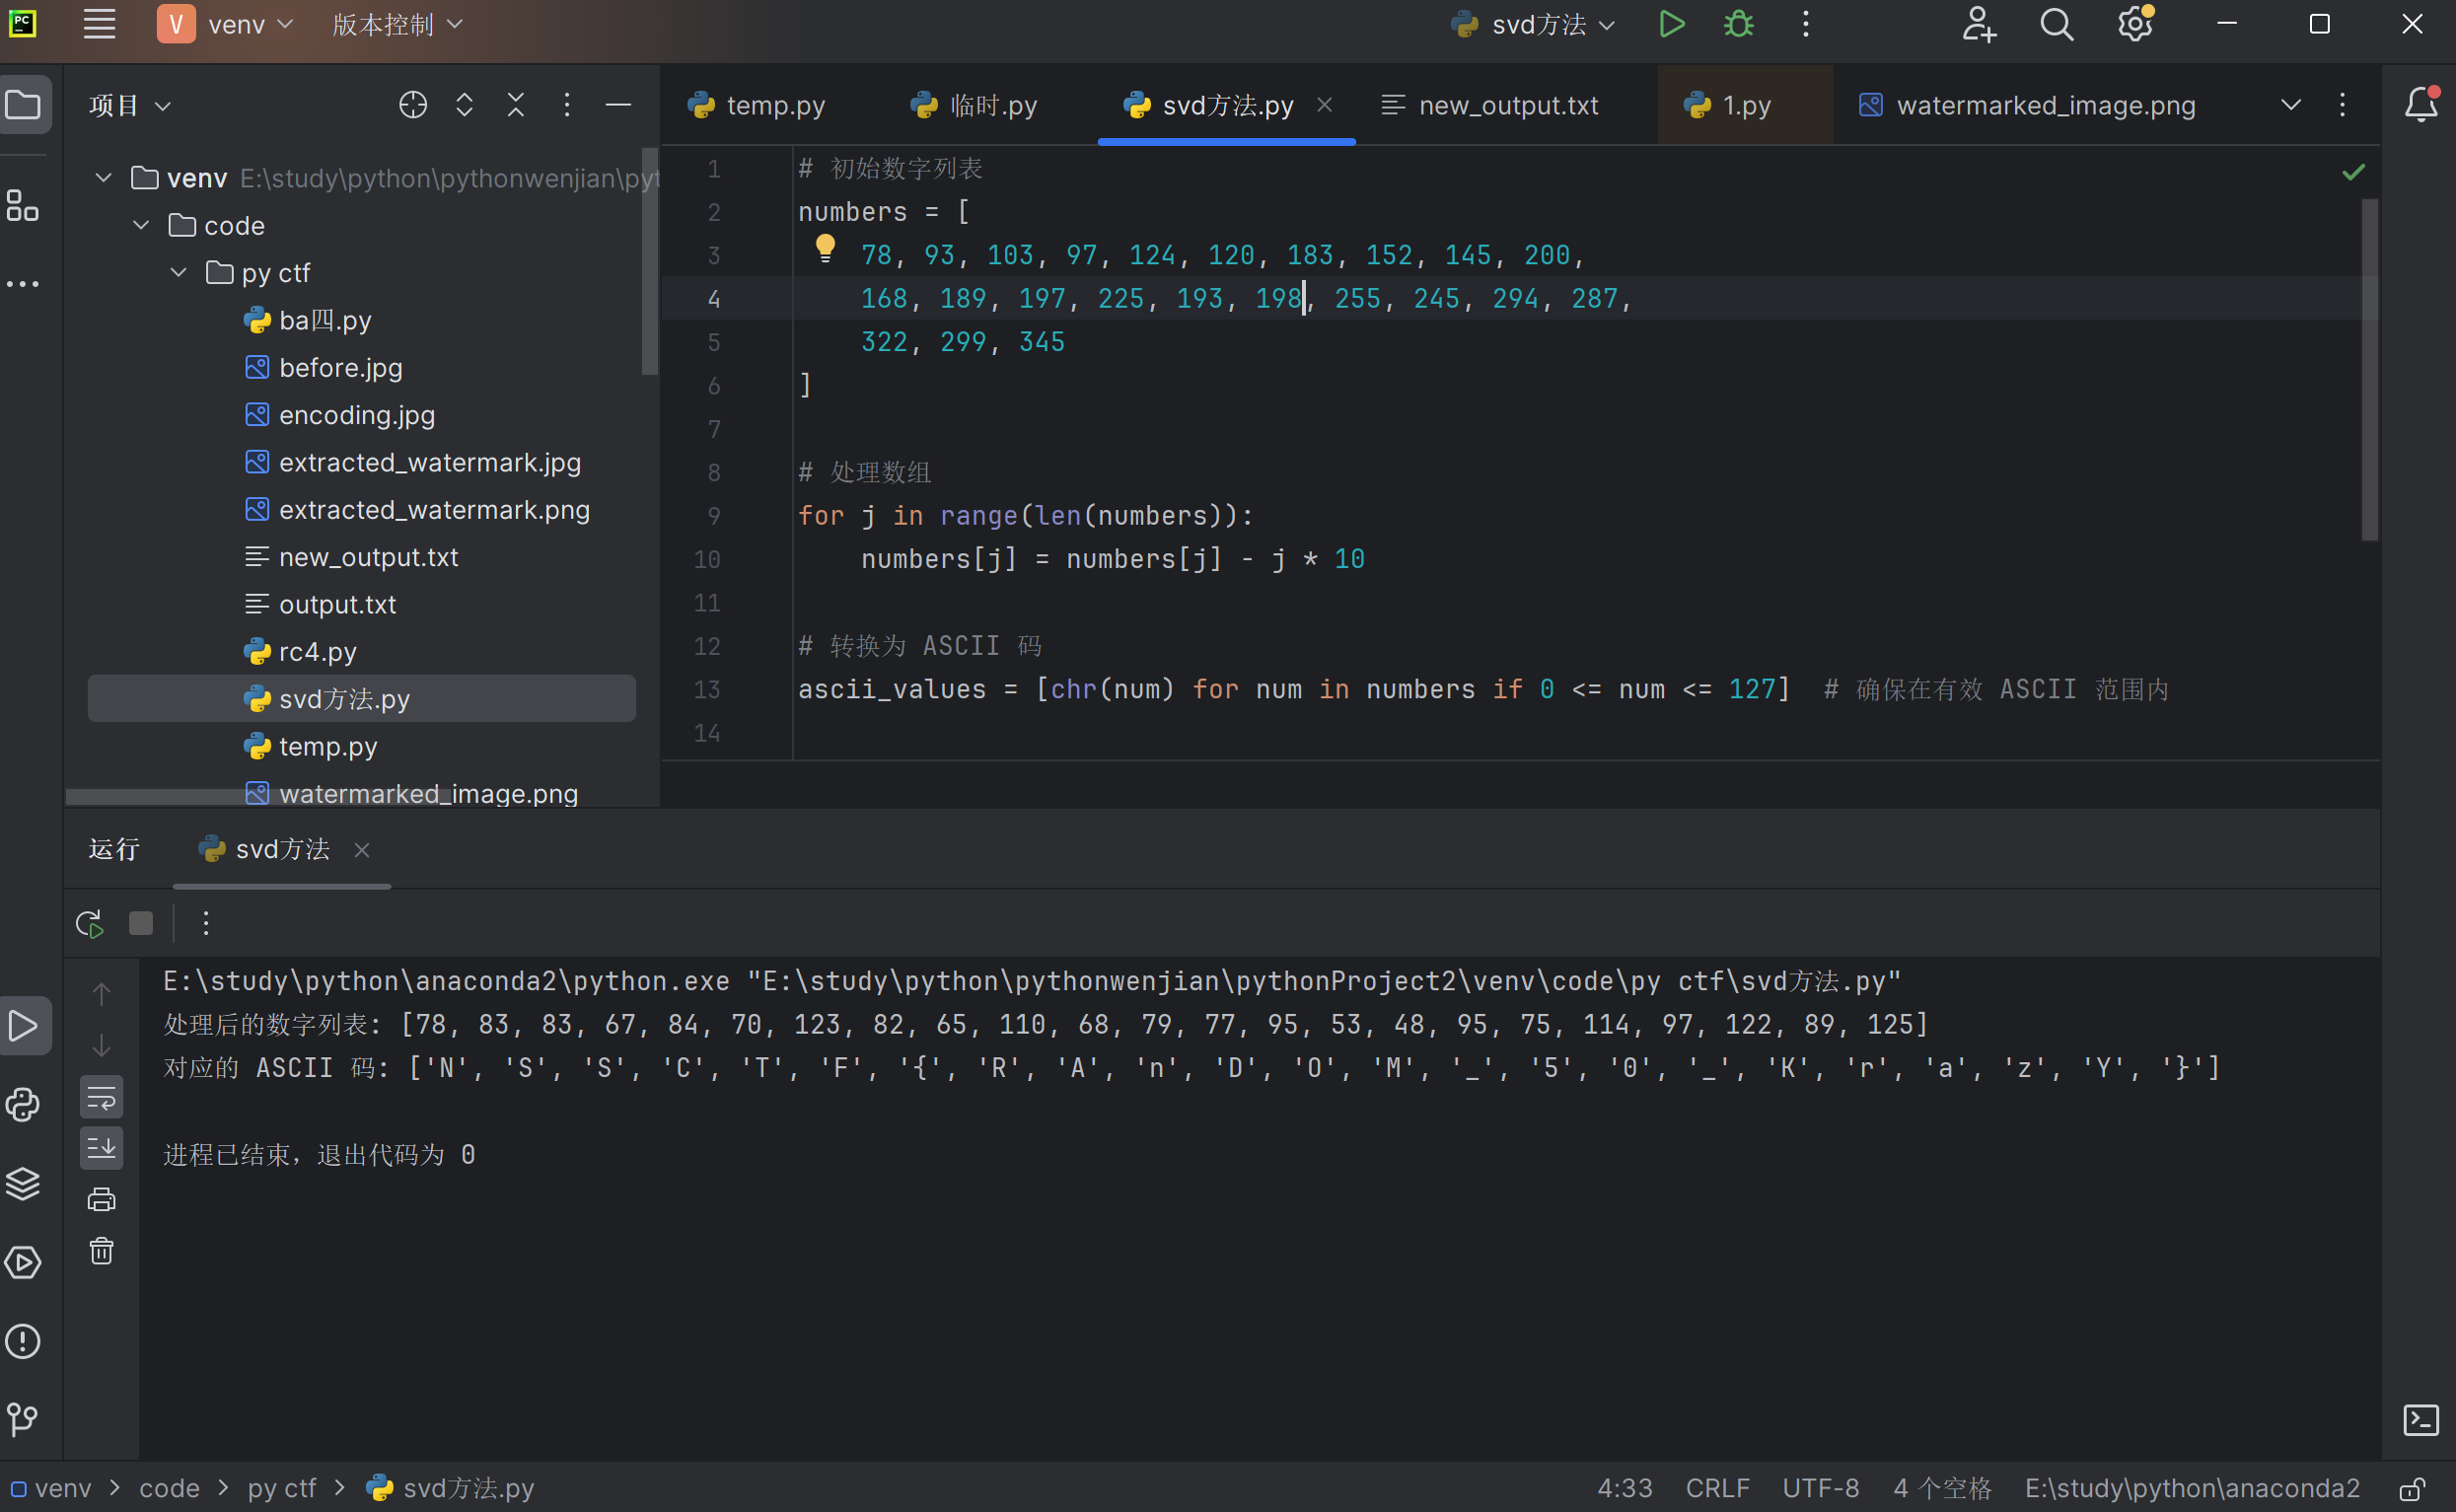
Task: Print the run console output
Action: tap(101, 1199)
